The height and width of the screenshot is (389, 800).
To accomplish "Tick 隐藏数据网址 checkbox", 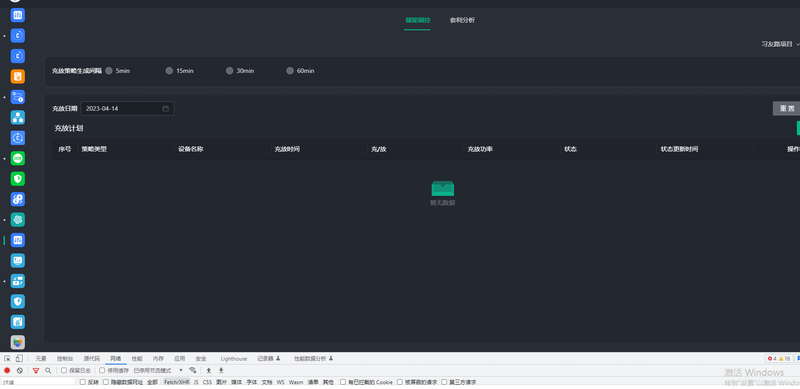I will tap(106, 382).
